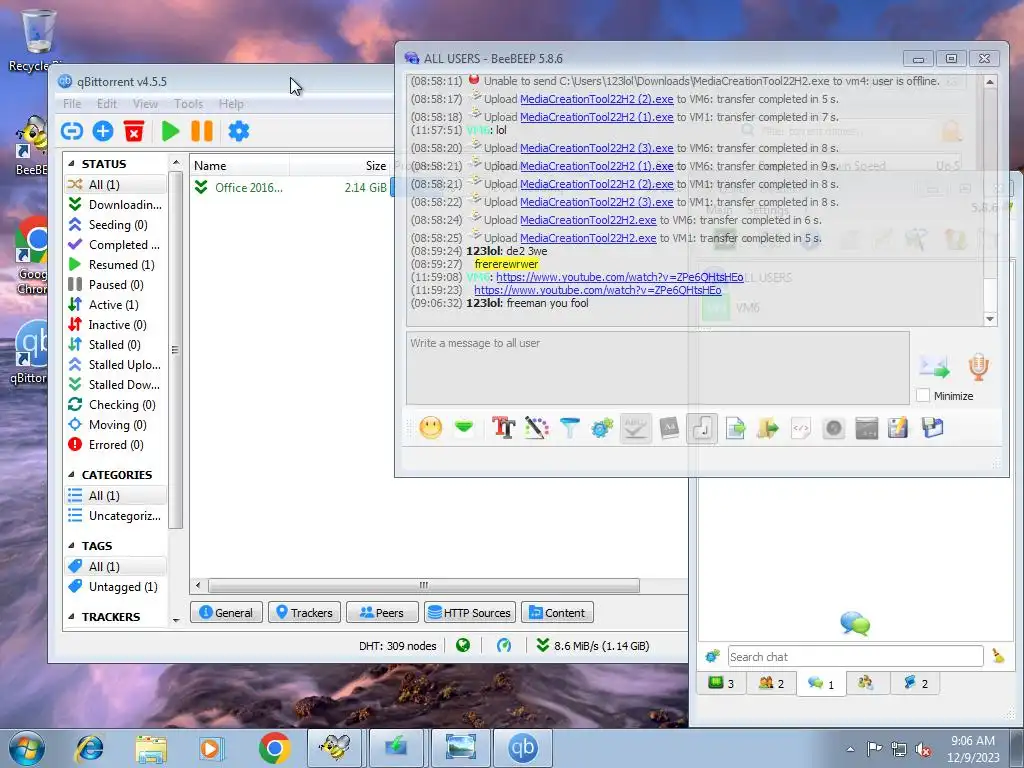Tick the Minimize checkbox in BeeBEEP
Viewport: 1024px width, 768px height.
[923, 395]
